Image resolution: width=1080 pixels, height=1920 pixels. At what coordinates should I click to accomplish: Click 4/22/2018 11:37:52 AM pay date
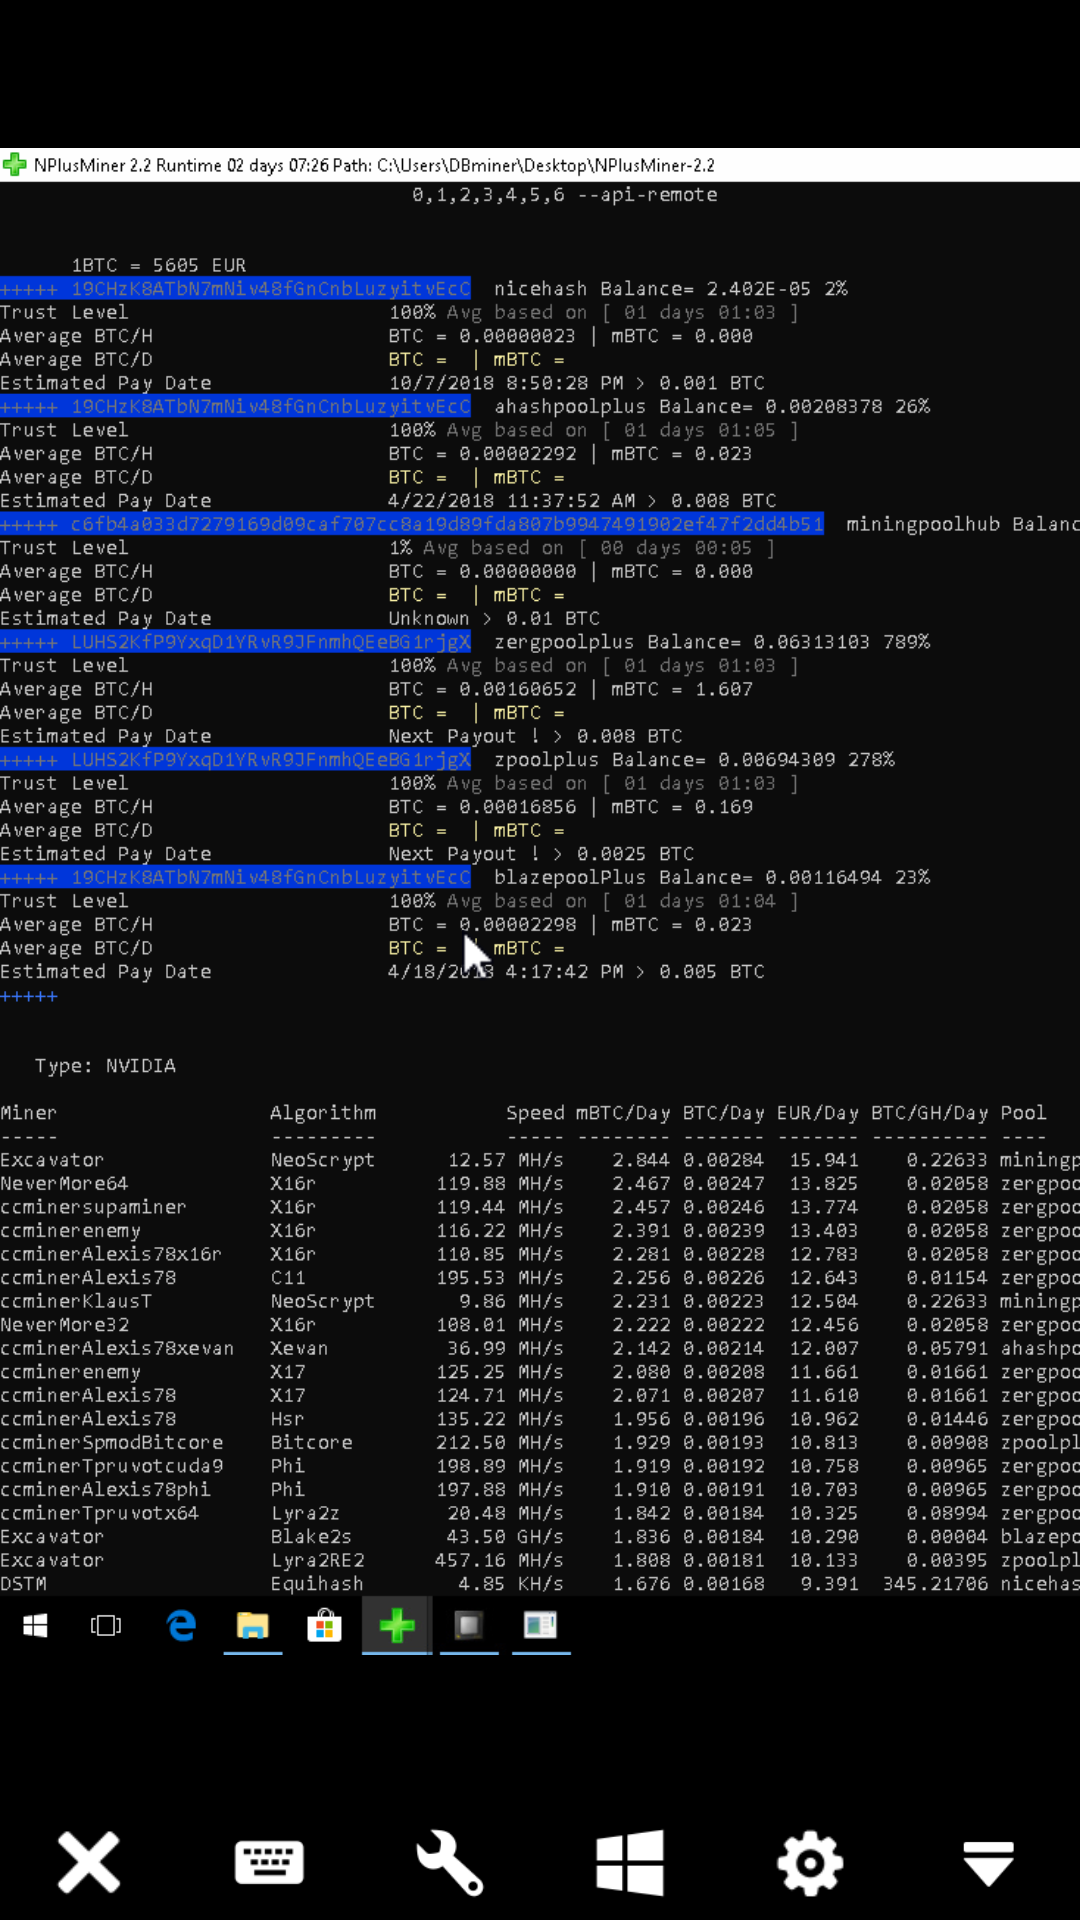pyautogui.click(x=512, y=501)
